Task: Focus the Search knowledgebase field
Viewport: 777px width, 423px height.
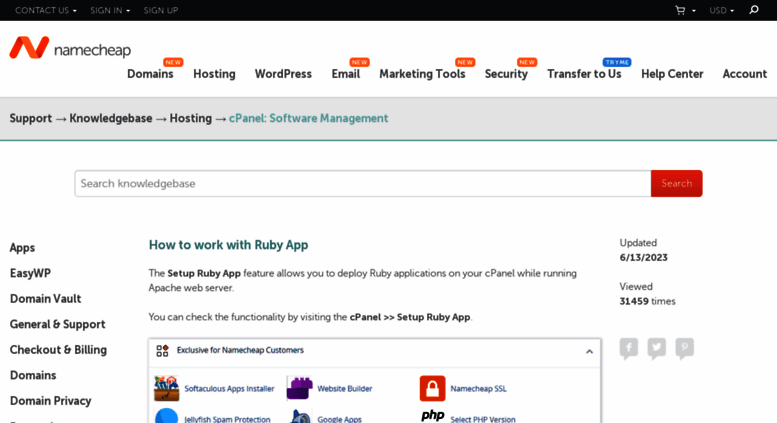Action: (x=363, y=183)
